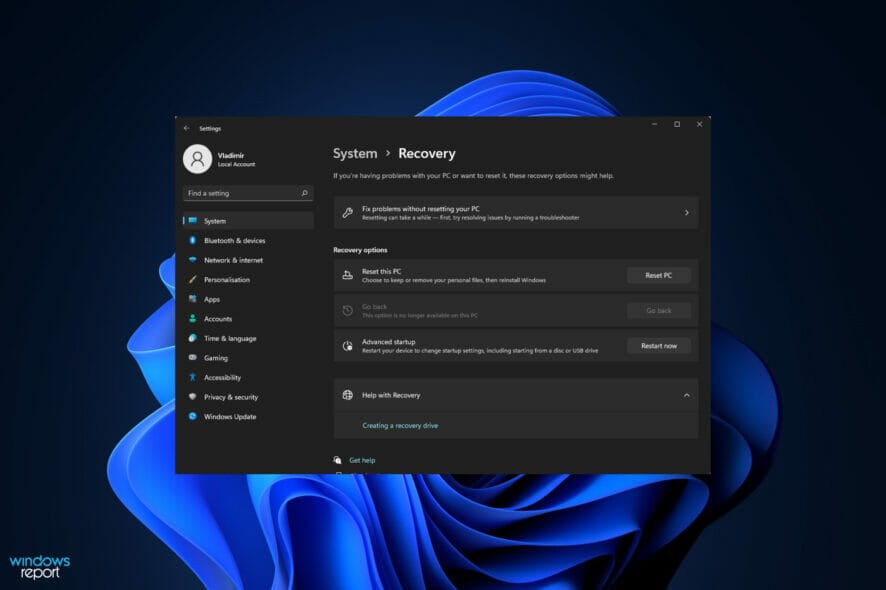Viewport: 886px width, 590px height.
Task: Click the greyed-out Go back button
Action: pos(659,310)
